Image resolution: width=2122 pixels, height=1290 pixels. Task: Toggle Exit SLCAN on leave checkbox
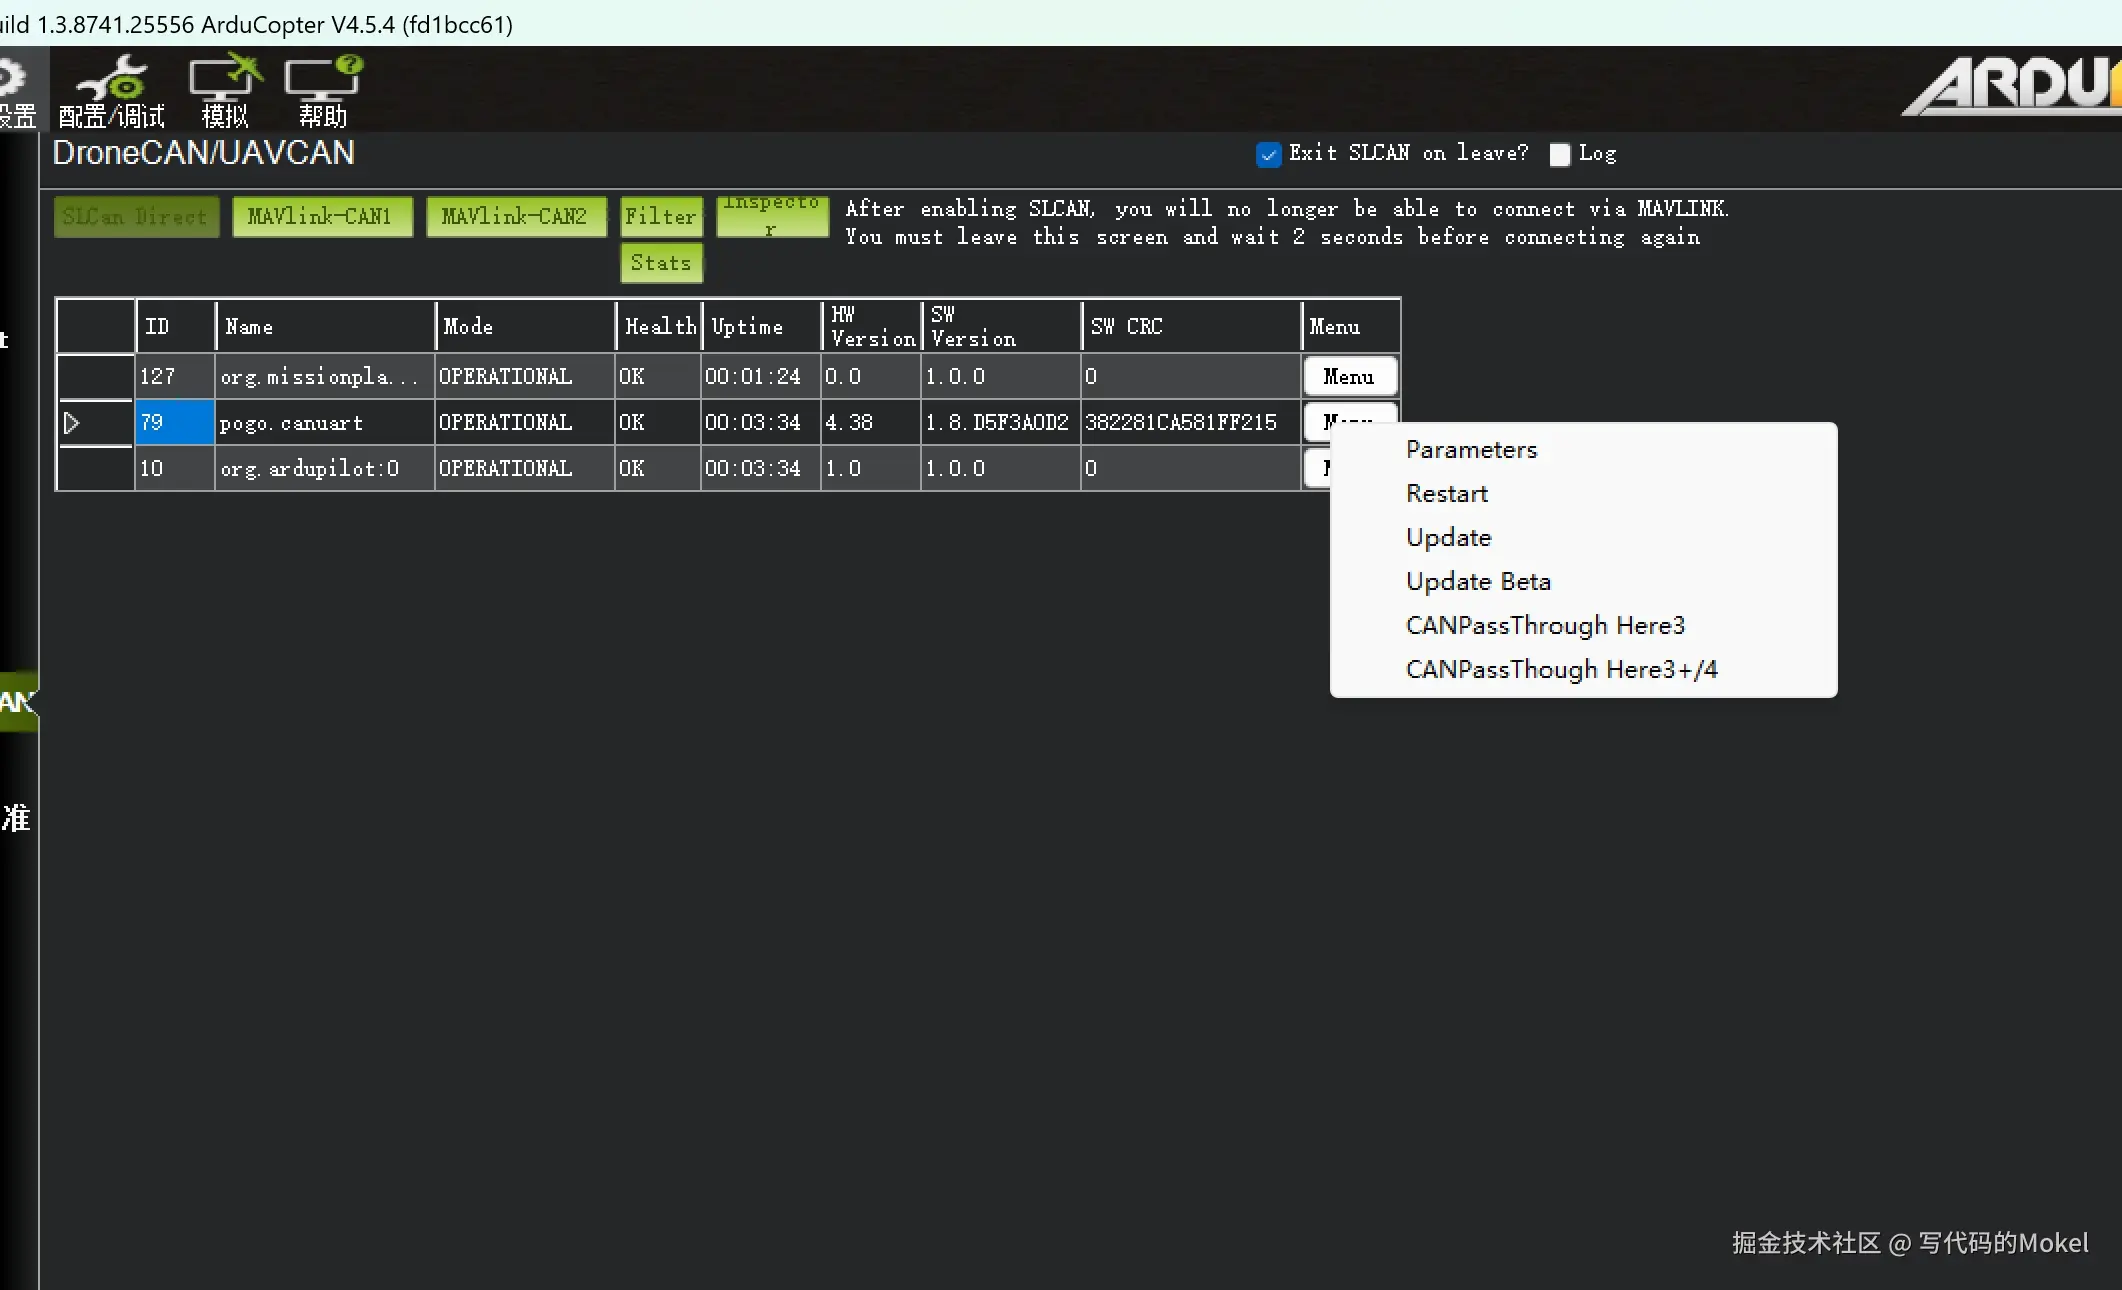1268,154
